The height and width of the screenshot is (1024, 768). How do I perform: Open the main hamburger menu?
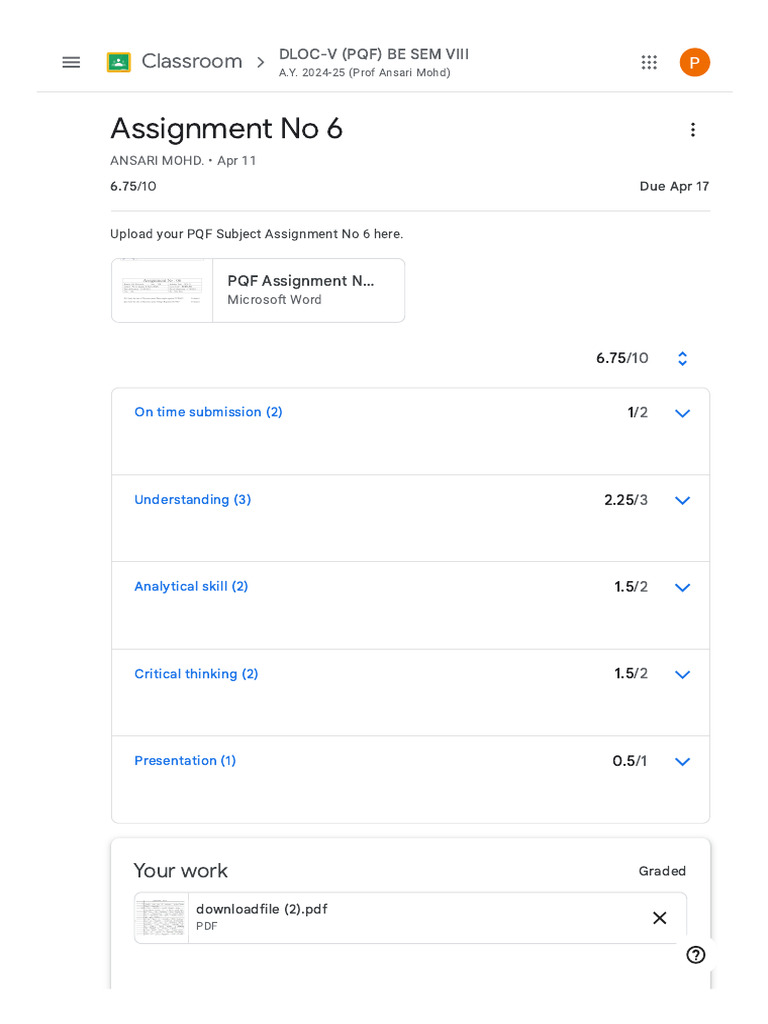pyautogui.click(x=71, y=62)
